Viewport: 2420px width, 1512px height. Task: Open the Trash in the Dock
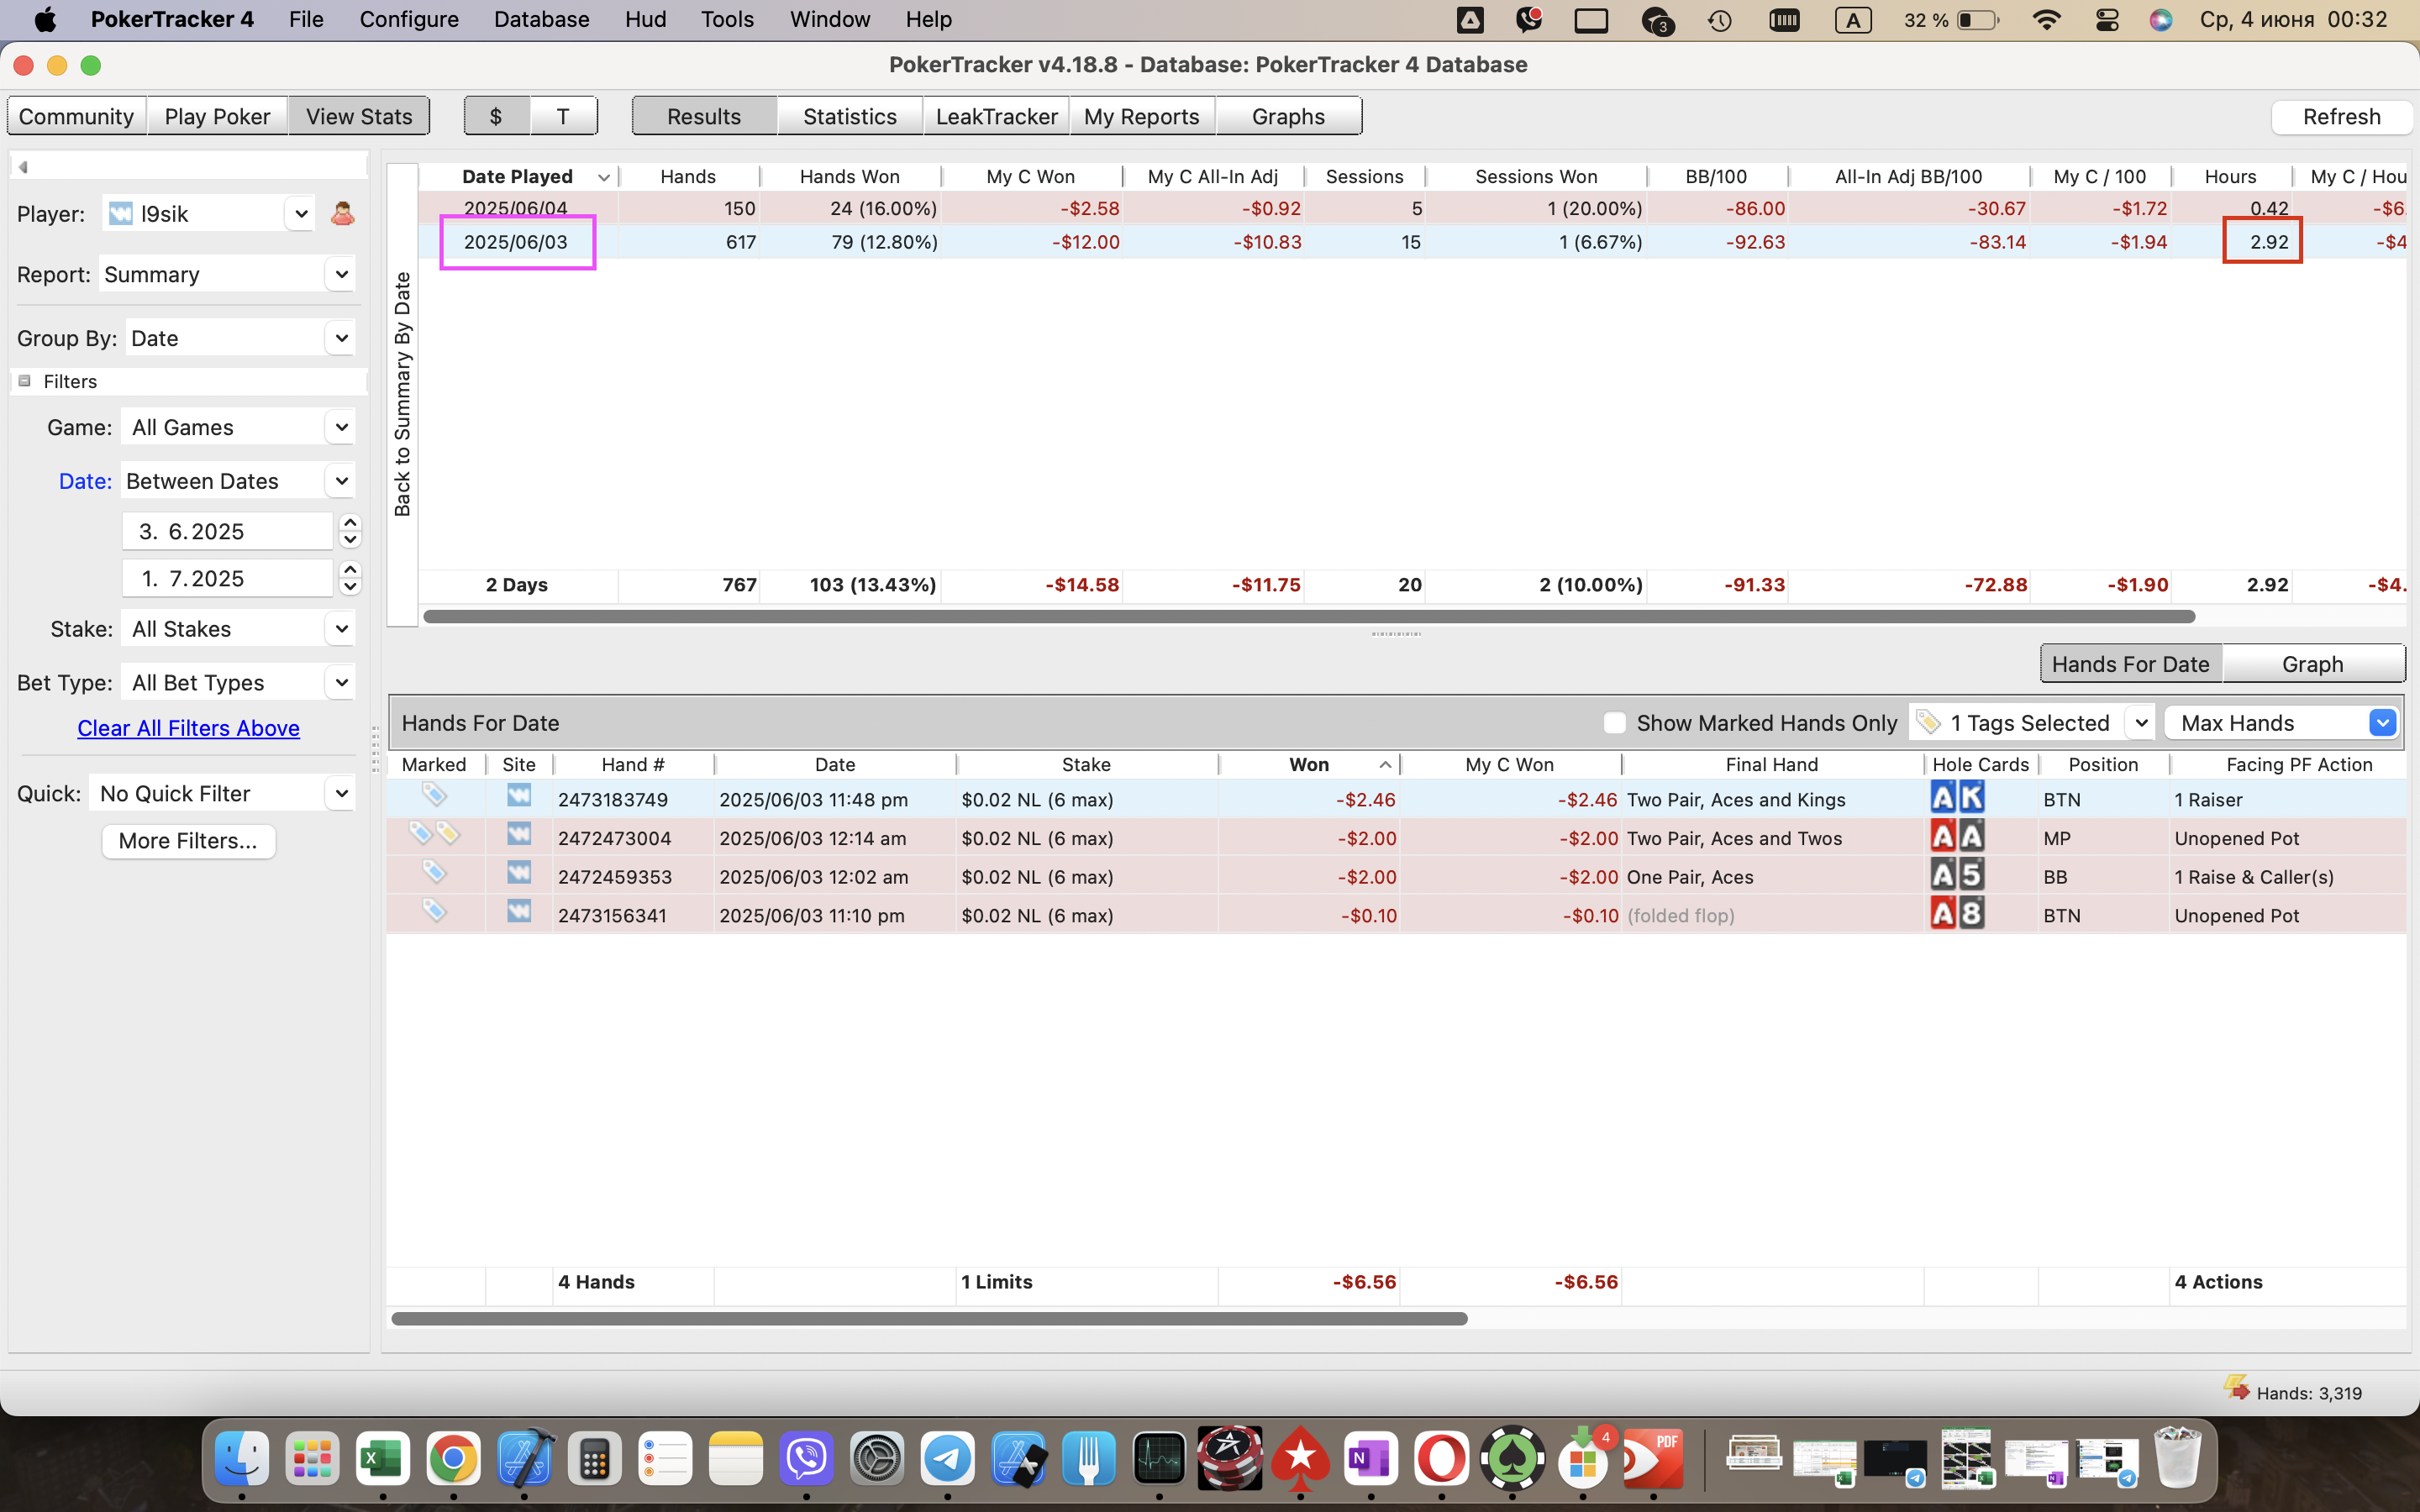[x=2177, y=1460]
